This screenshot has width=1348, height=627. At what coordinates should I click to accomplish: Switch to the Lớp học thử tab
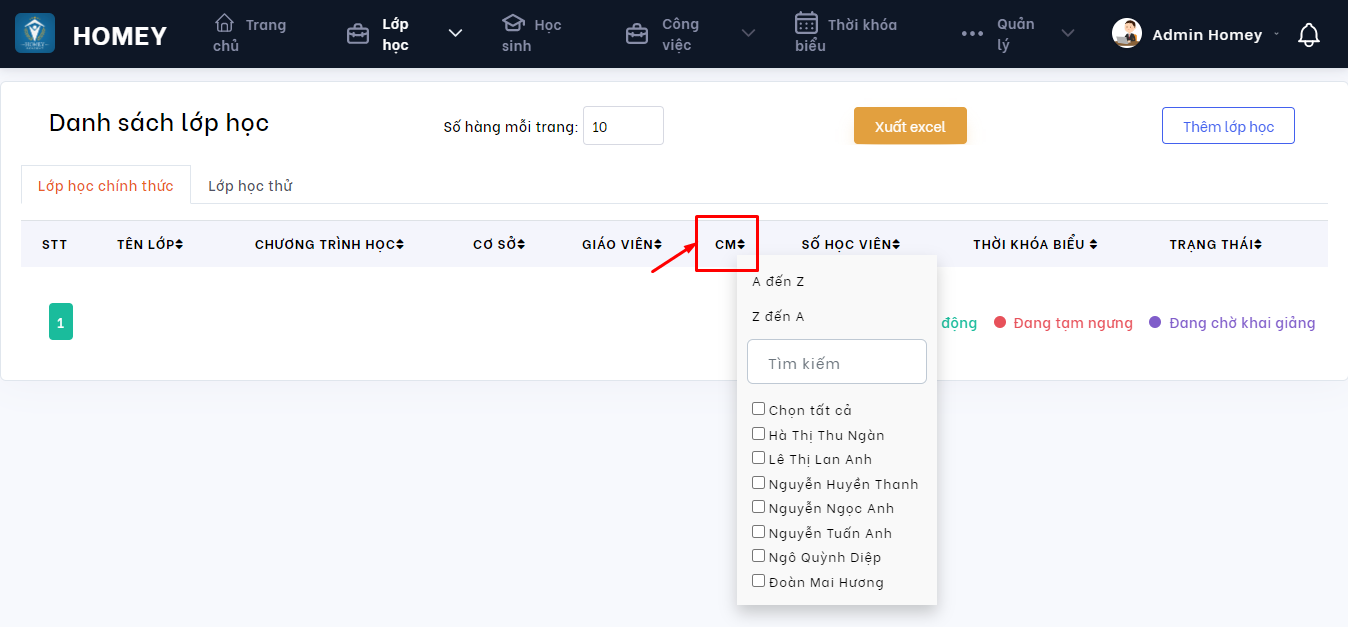pyautogui.click(x=250, y=186)
